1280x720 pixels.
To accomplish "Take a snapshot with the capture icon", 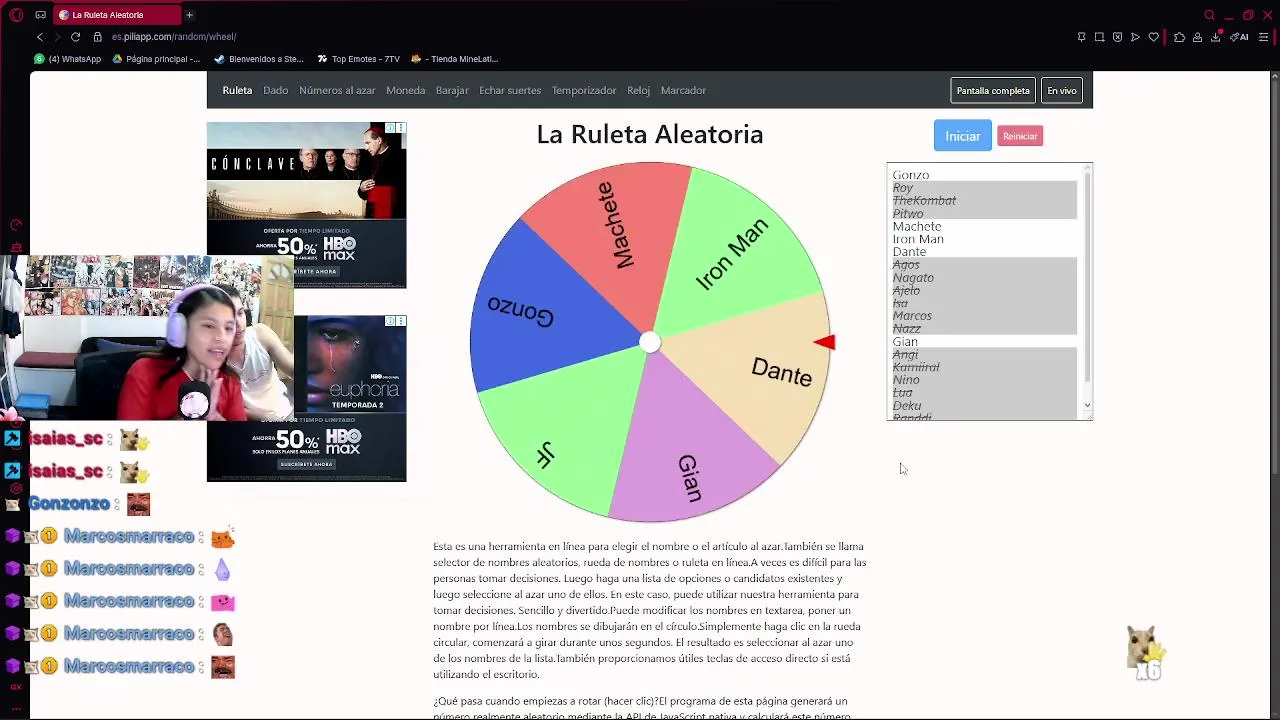I will (x=1099, y=37).
